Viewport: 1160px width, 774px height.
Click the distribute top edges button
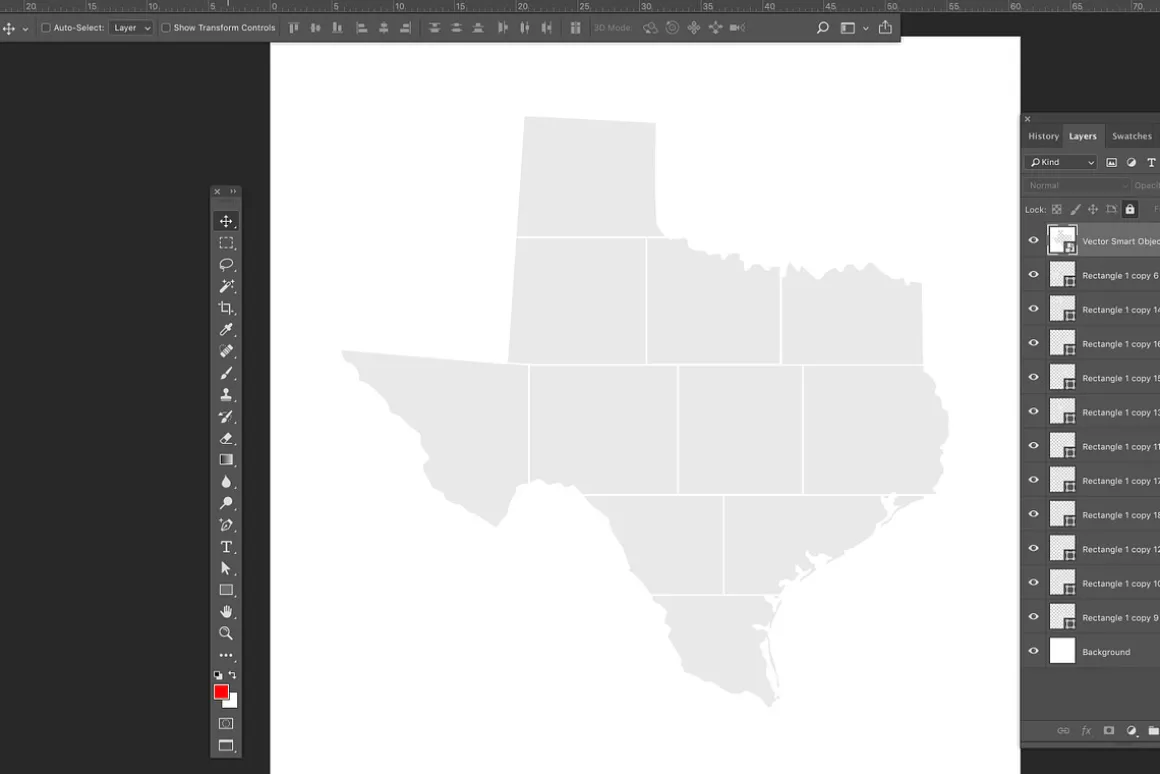pyautogui.click(x=434, y=27)
